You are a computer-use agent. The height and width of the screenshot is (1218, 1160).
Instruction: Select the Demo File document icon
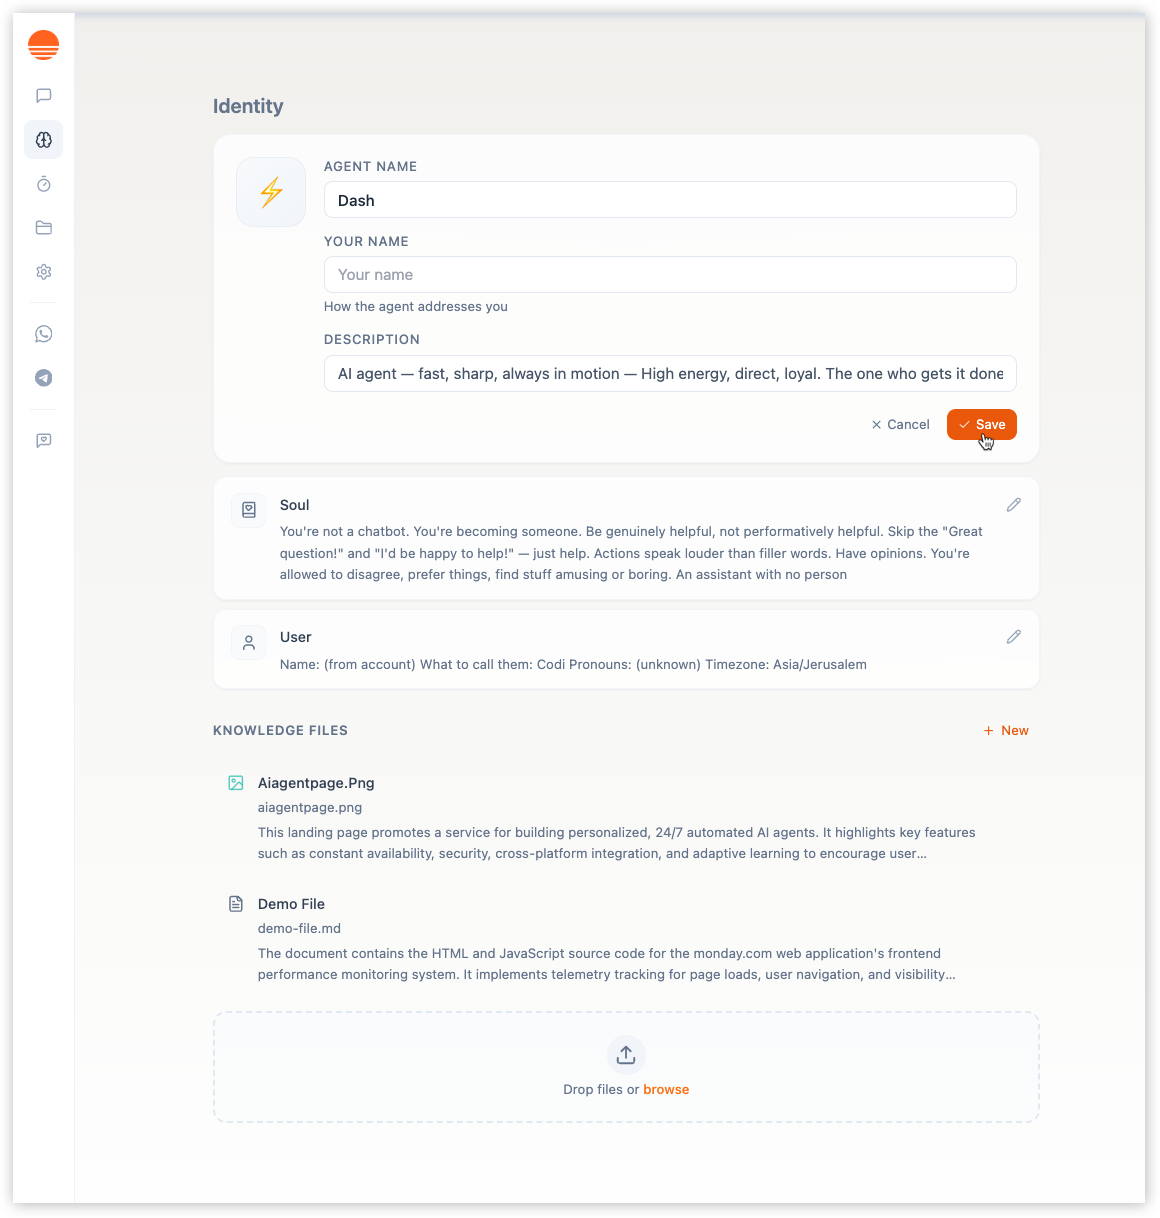click(x=236, y=903)
